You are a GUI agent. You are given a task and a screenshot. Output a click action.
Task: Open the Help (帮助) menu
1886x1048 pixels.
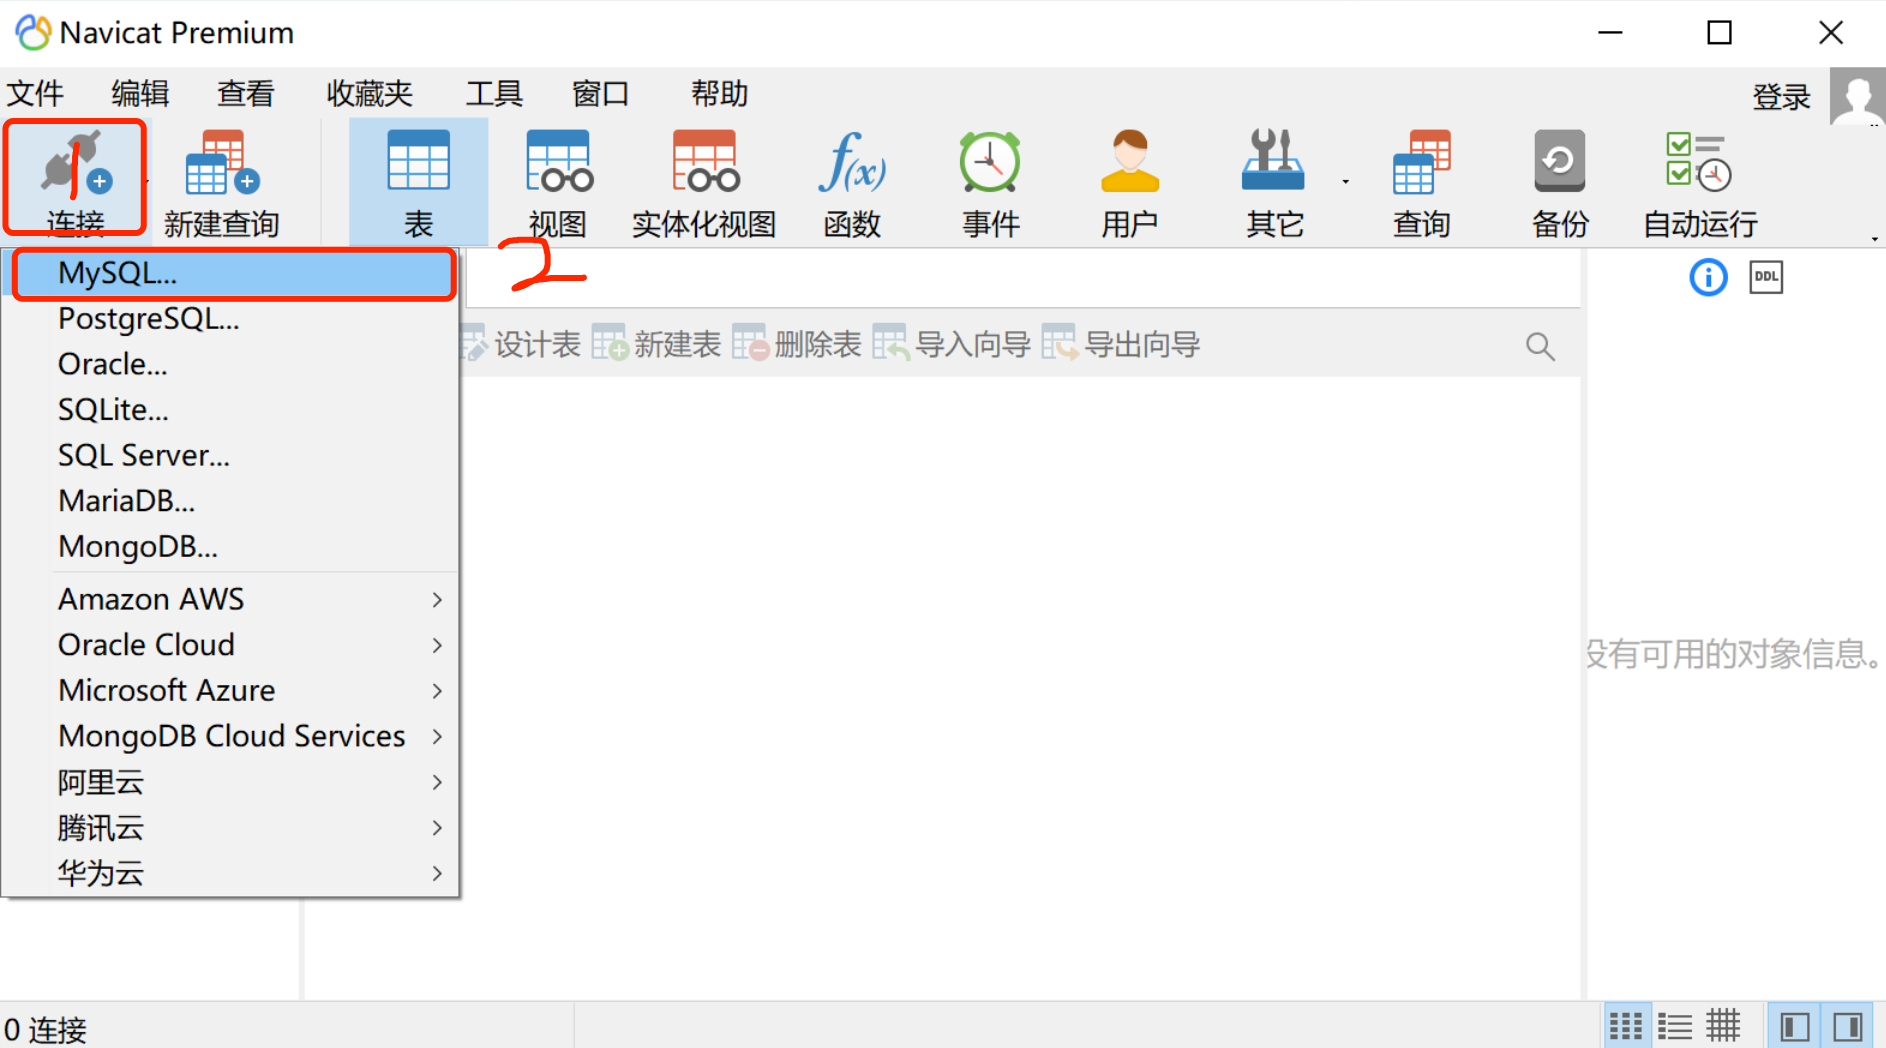coord(719,94)
